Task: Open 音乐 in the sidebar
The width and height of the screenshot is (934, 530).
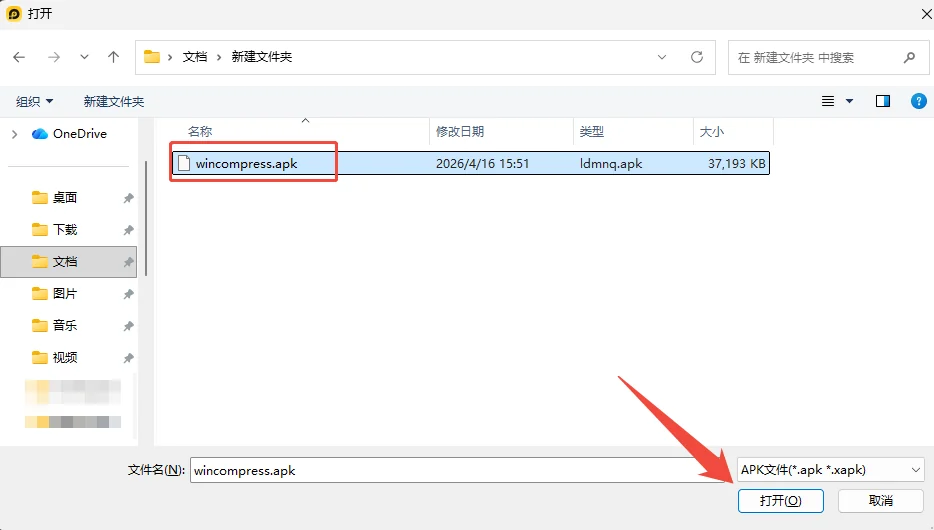Action: coord(64,325)
